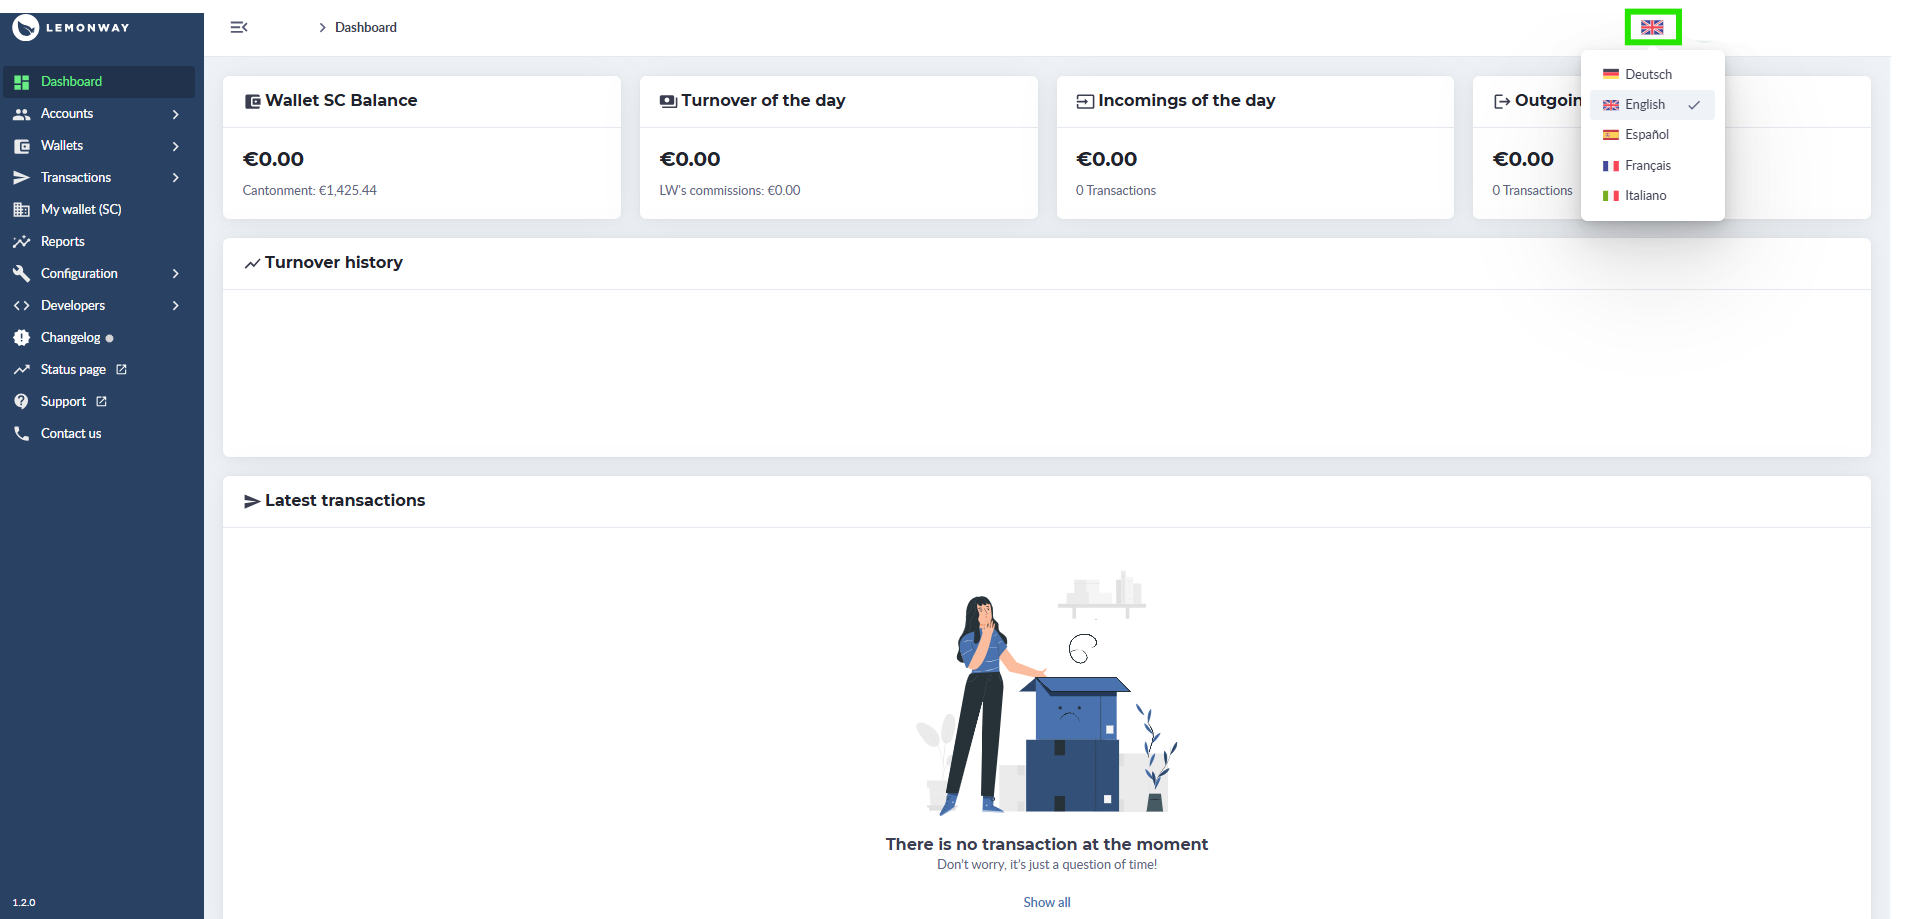Open Status page external link icon
The height and width of the screenshot is (919, 1917).
point(121,369)
